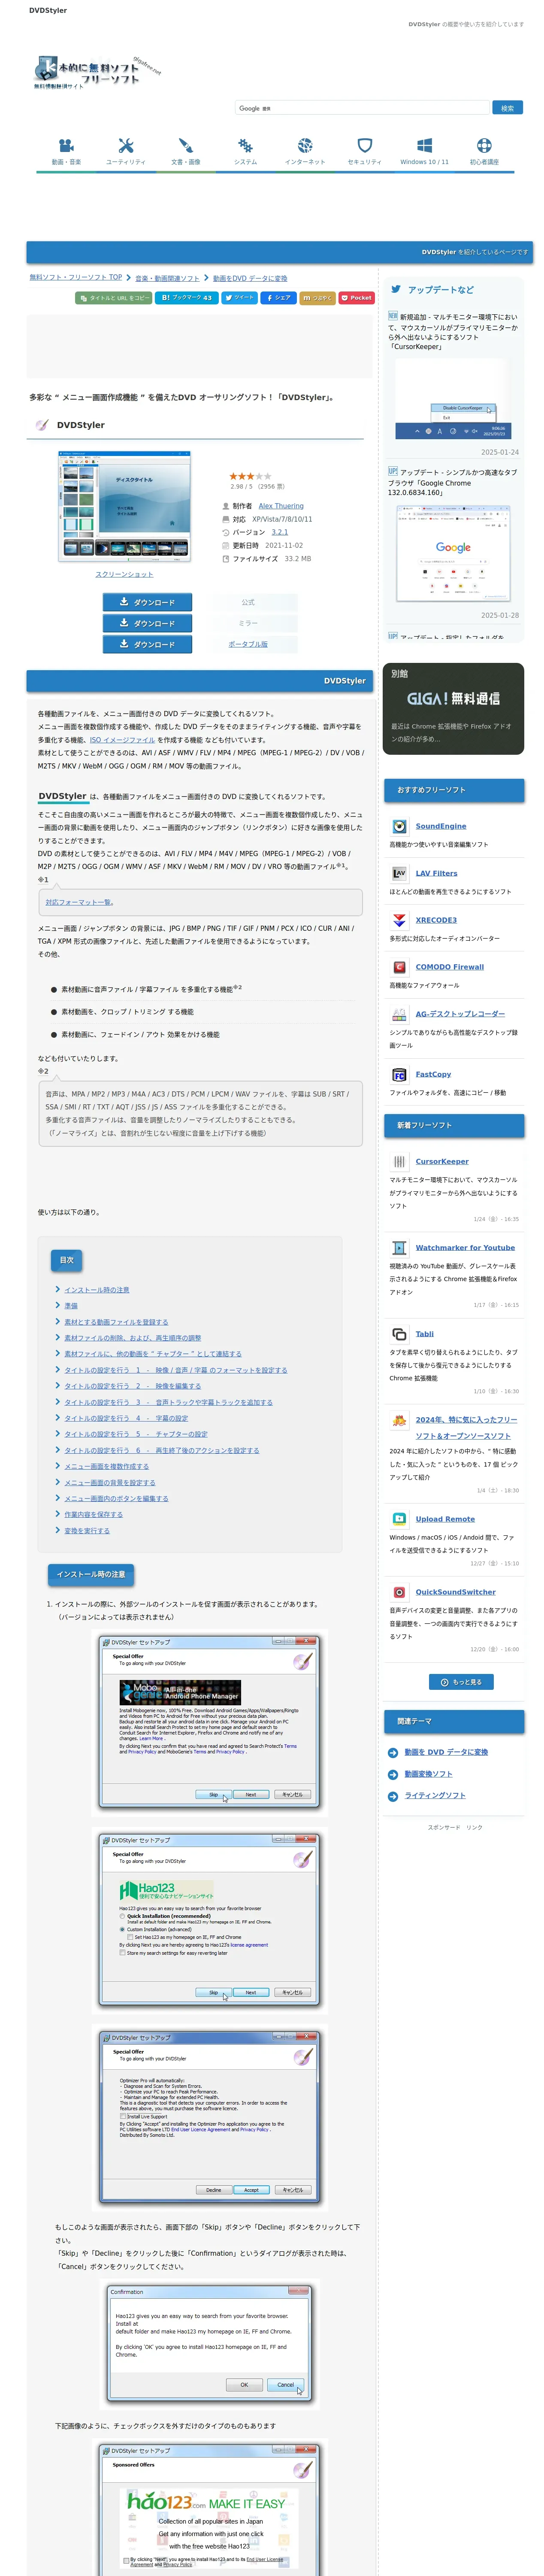Share on Facebook with シェア button
The height and width of the screenshot is (2576, 544).
click(x=278, y=298)
